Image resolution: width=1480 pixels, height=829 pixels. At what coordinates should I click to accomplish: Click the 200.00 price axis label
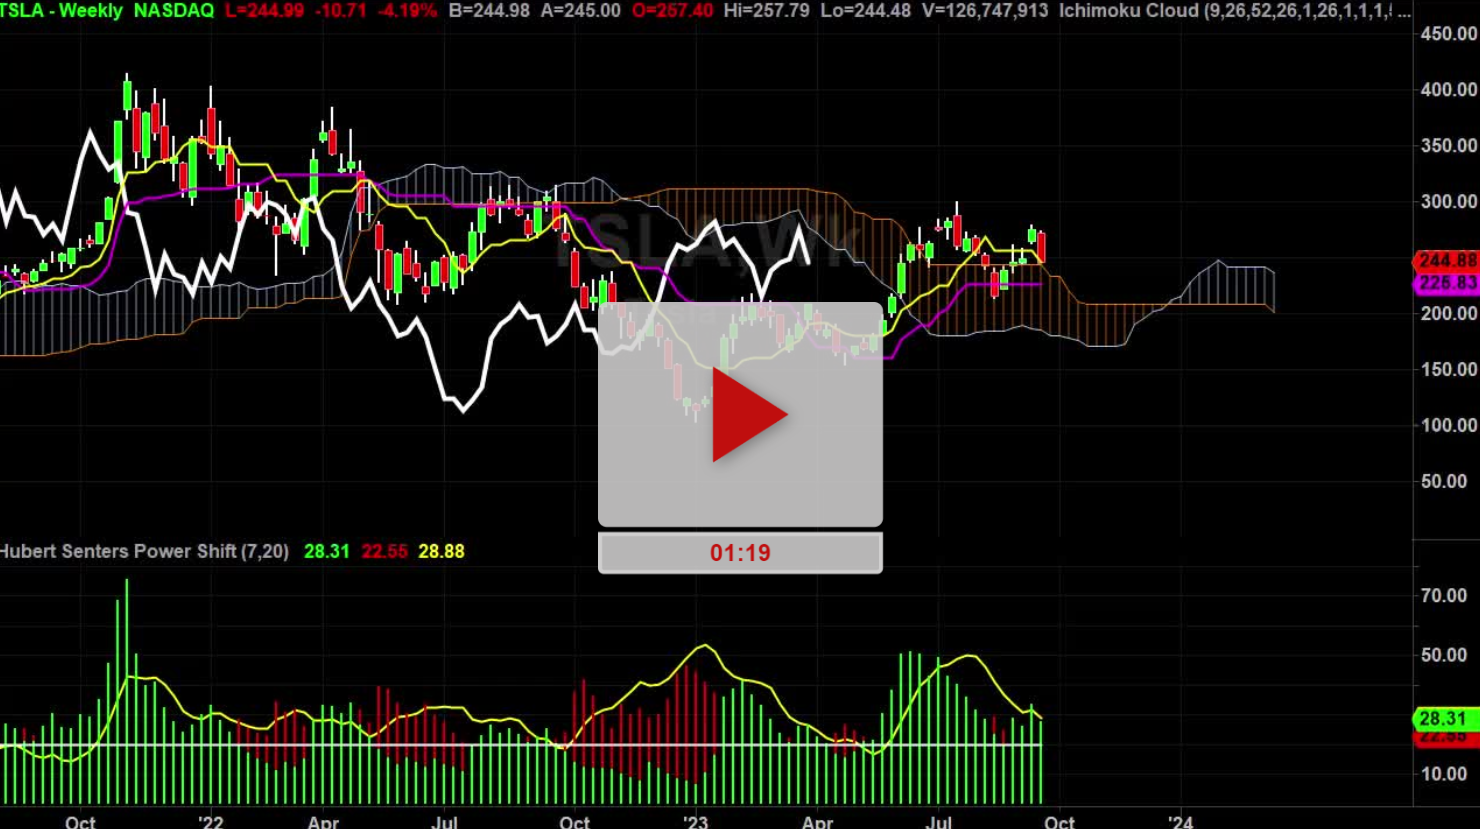[x=1449, y=313]
